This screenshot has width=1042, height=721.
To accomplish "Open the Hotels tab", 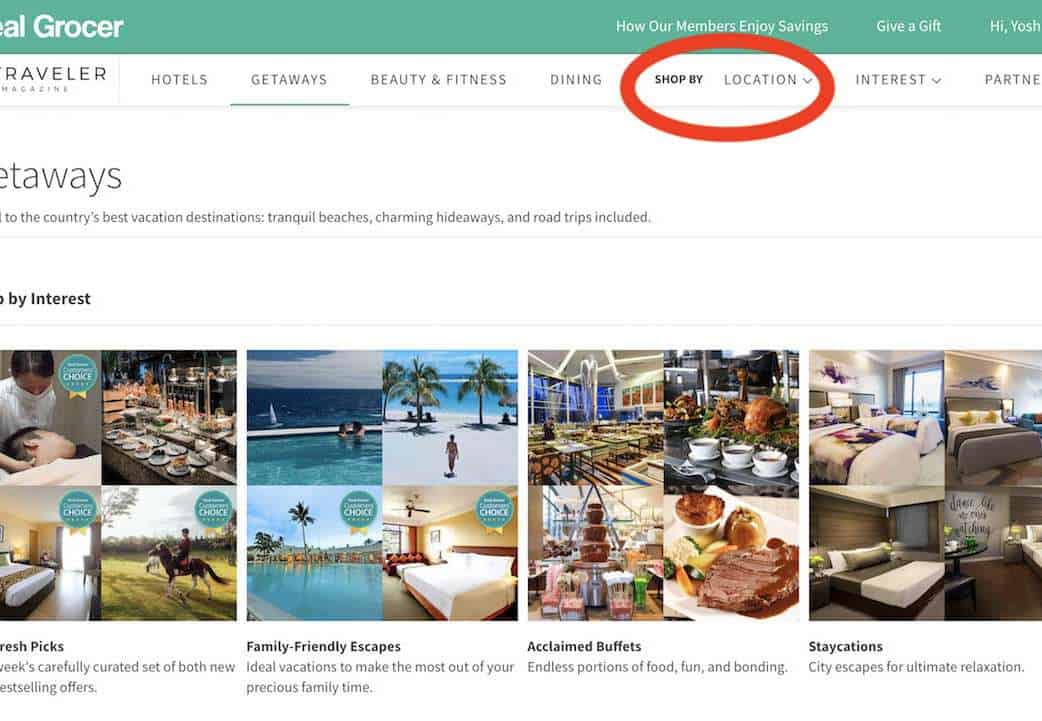I will [x=179, y=80].
